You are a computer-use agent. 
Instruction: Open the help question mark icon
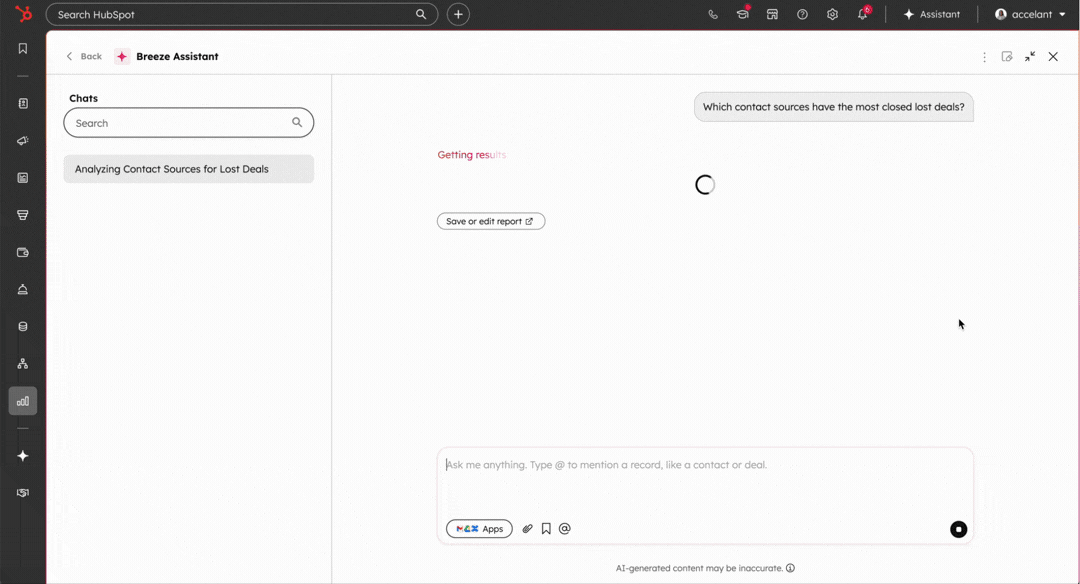802,14
